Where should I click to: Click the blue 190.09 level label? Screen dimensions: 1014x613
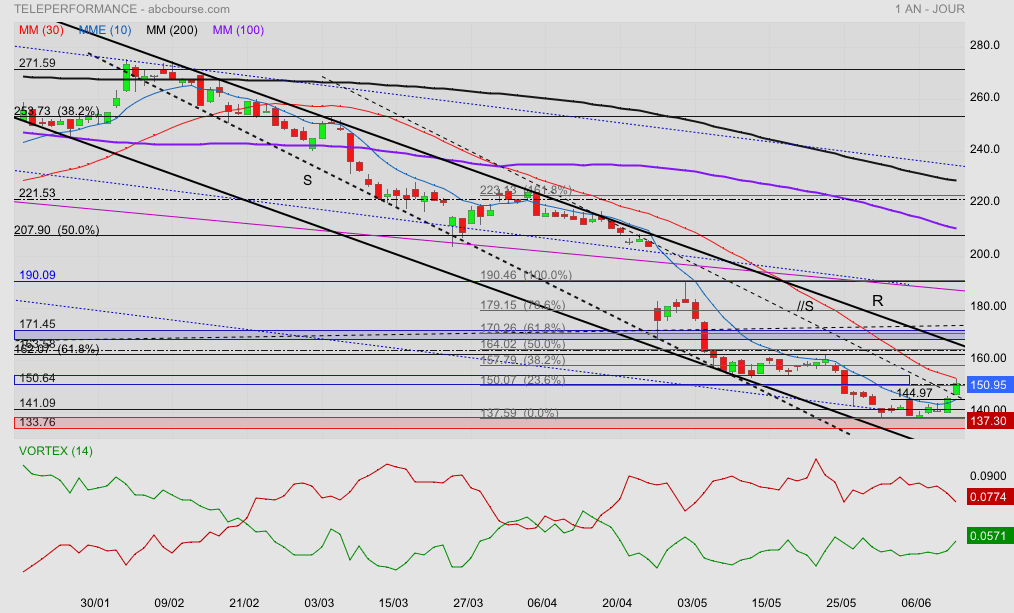pyautogui.click(x=37, y=275)
